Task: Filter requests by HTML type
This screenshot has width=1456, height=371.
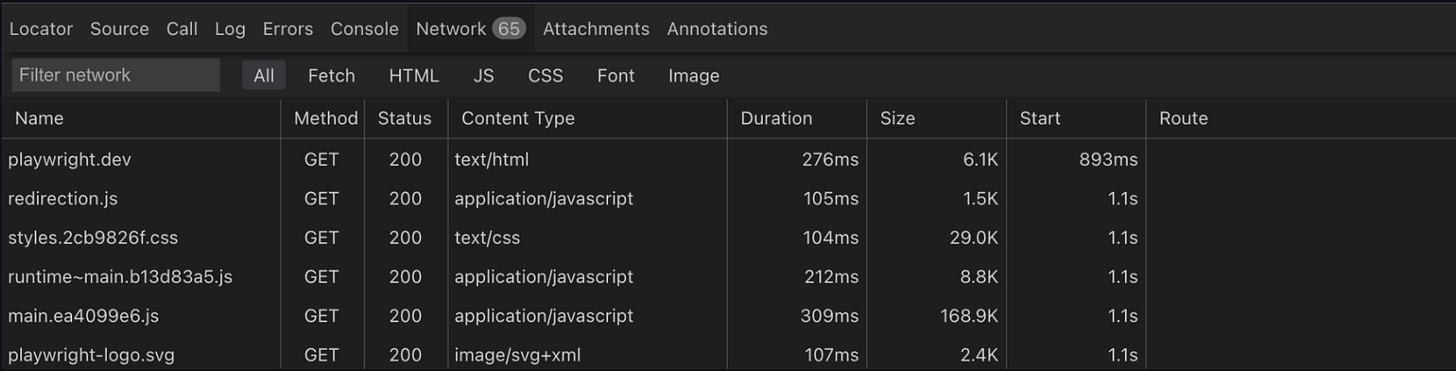Action: click(x=414, y=75)
